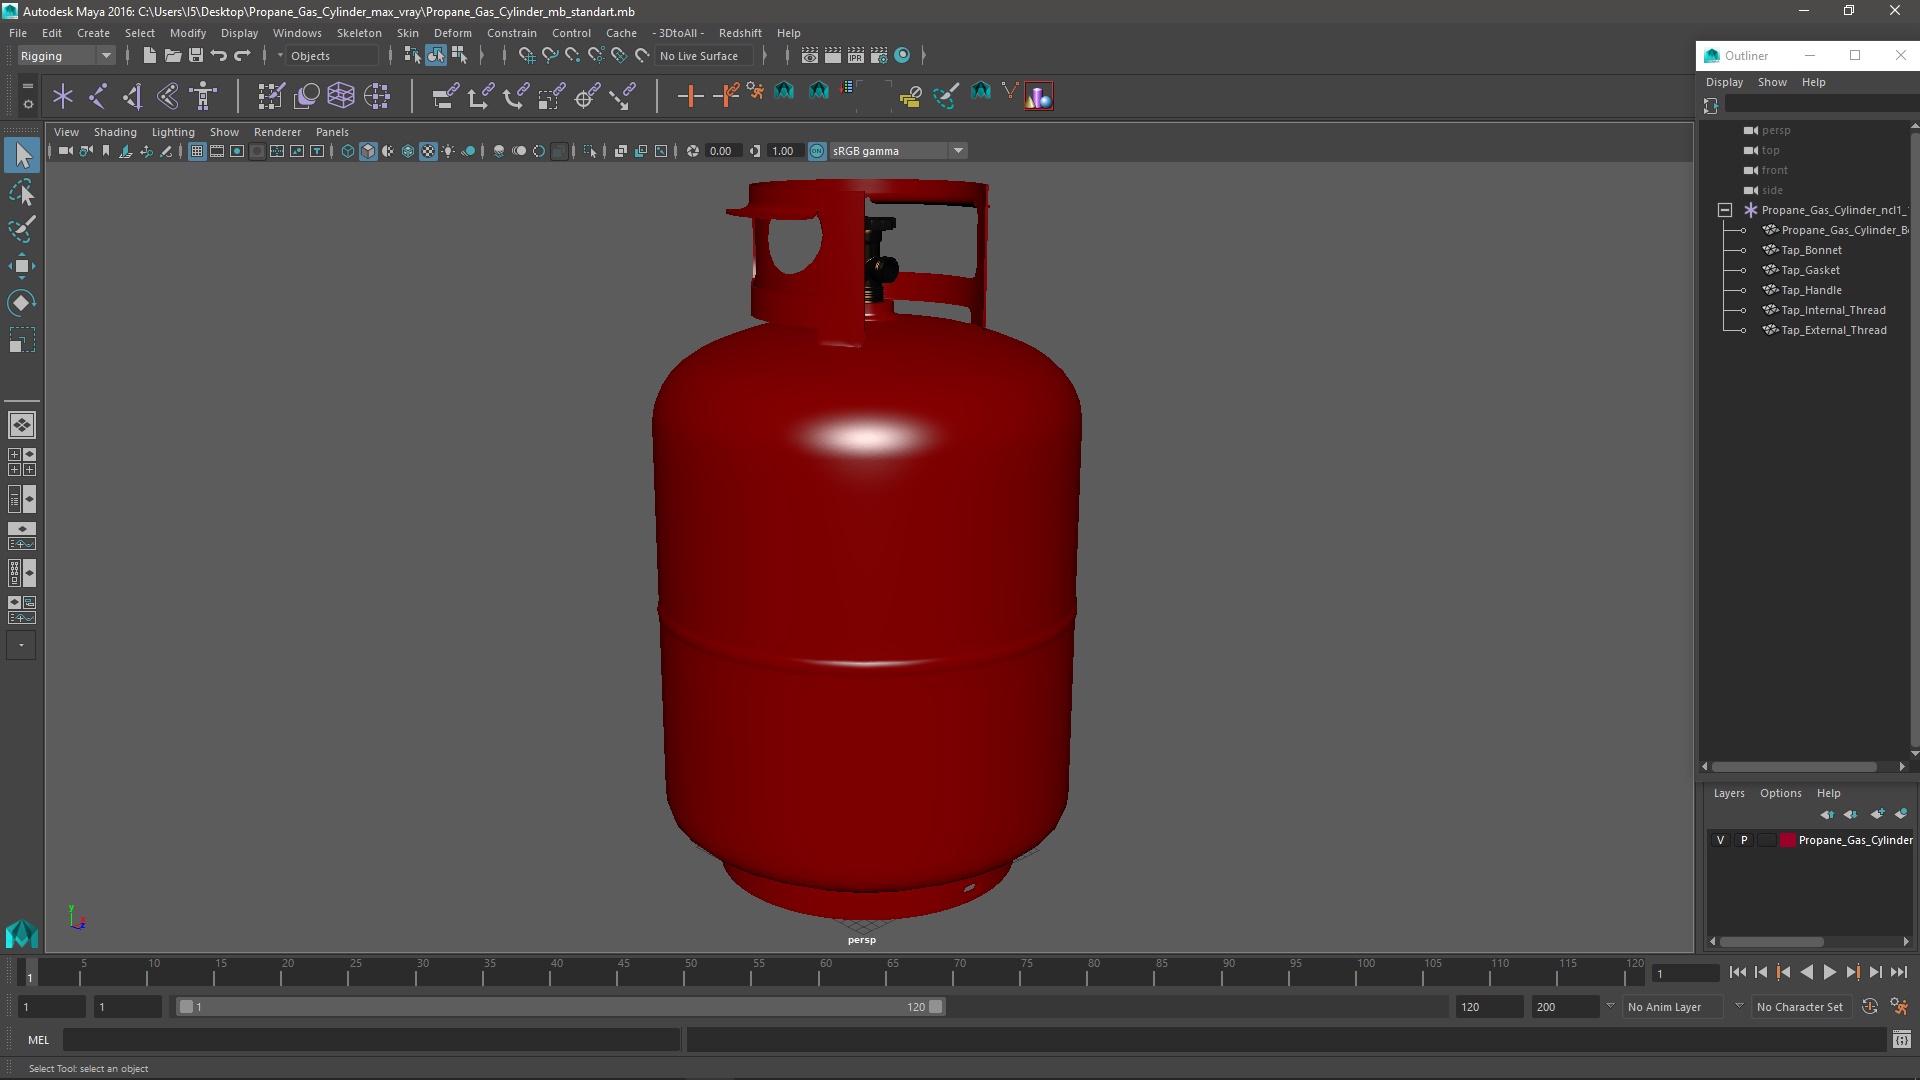Image resolution: width=1920 pixels, height=1080 pixels.
Task: Toggle the viewport grid display
Action: point(197,151)
